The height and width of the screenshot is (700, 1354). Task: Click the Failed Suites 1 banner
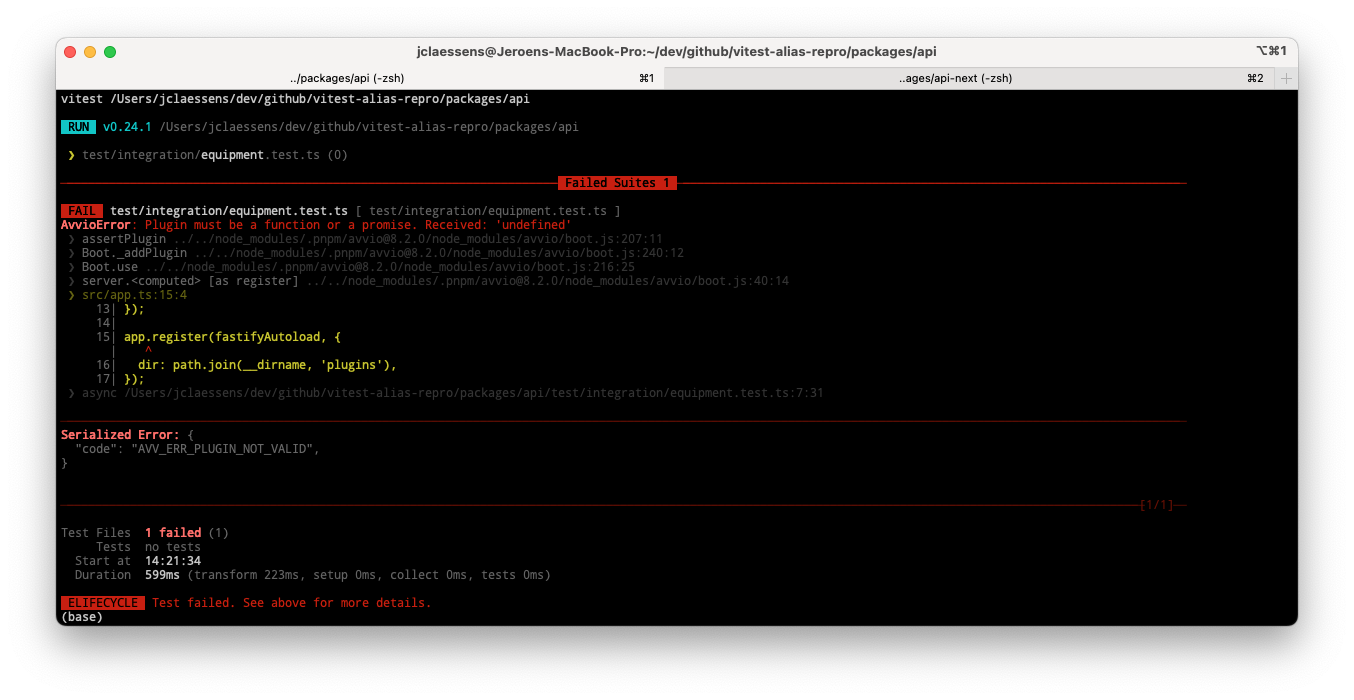point(617,183)
